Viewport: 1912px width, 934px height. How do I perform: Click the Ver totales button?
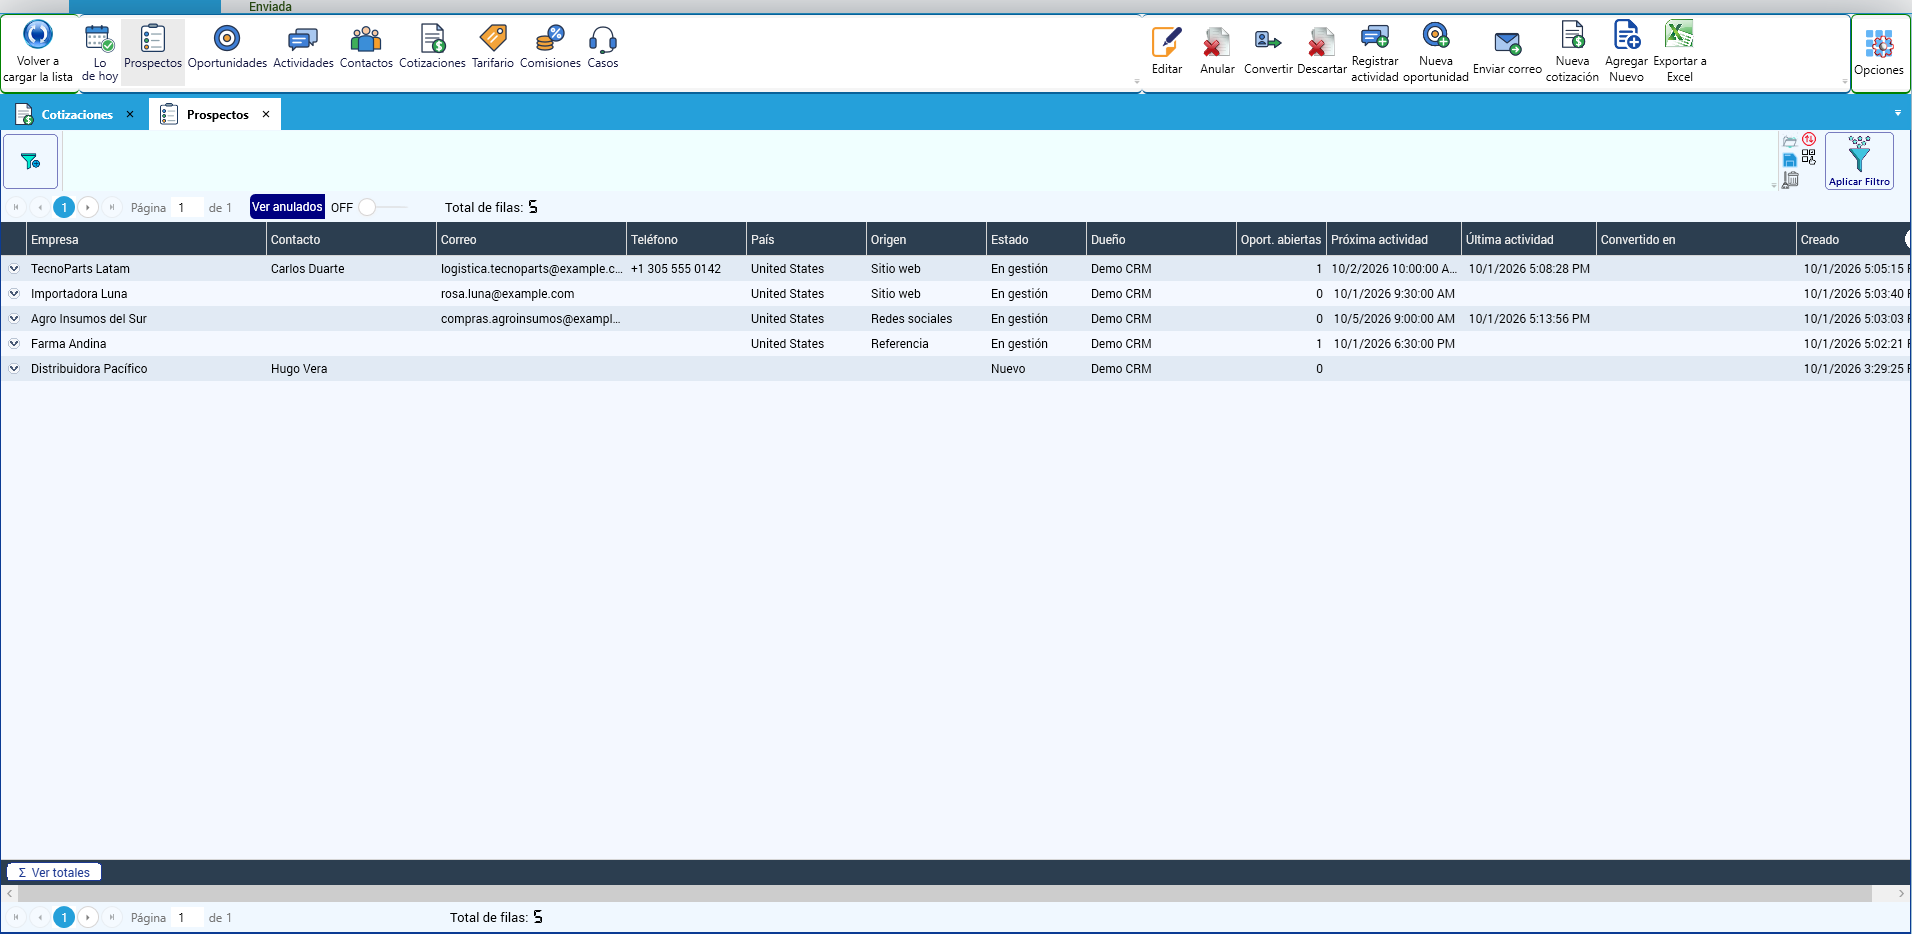[54, 872]
